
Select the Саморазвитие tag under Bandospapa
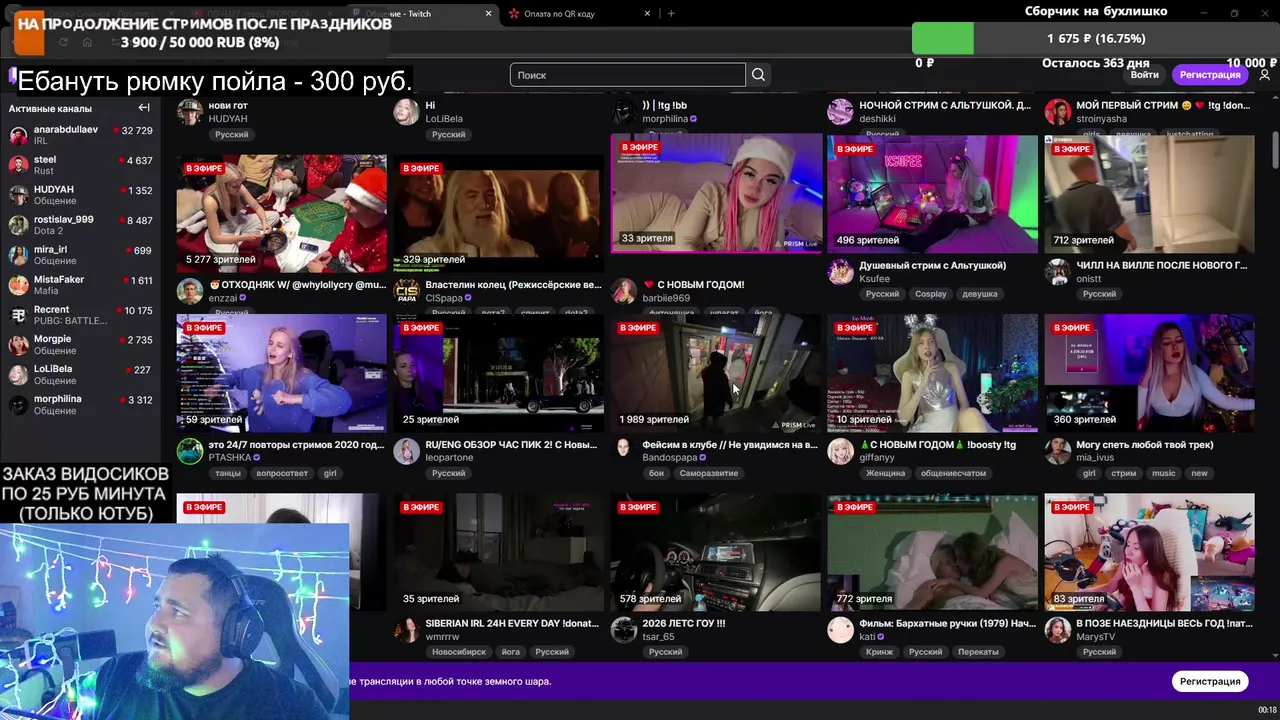708,473
